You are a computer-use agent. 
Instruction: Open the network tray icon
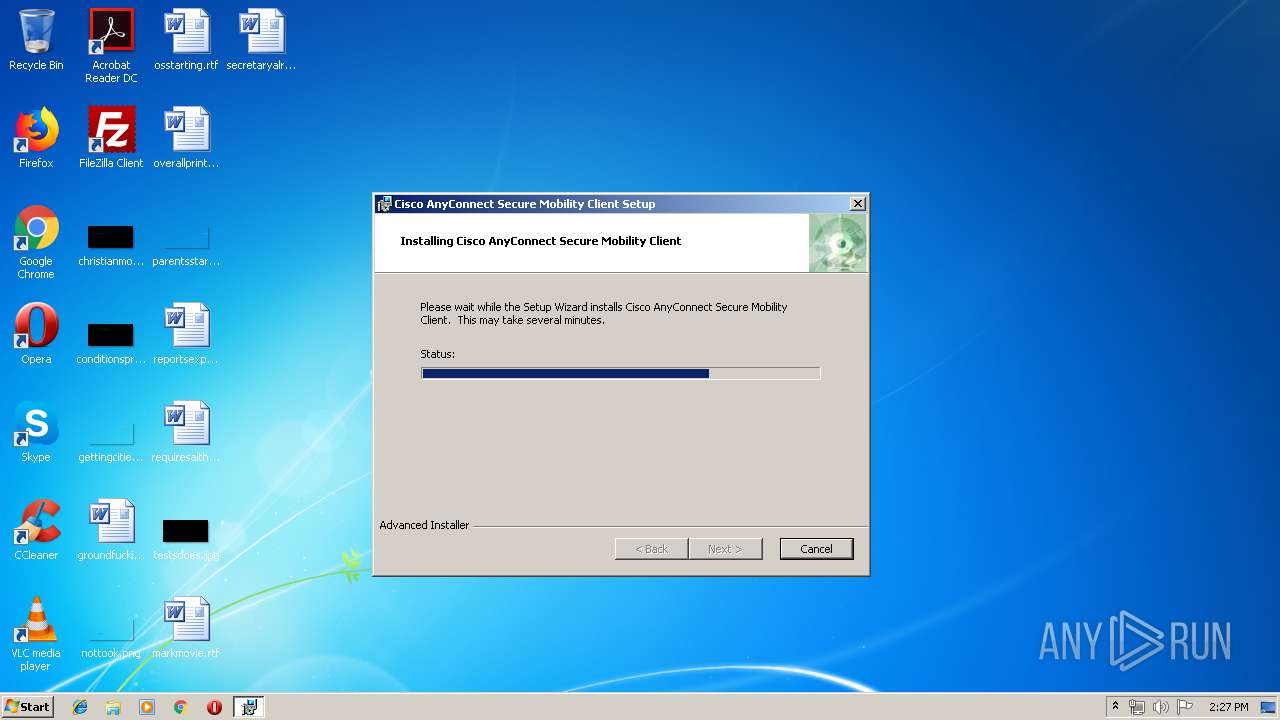coord(1137,707)
